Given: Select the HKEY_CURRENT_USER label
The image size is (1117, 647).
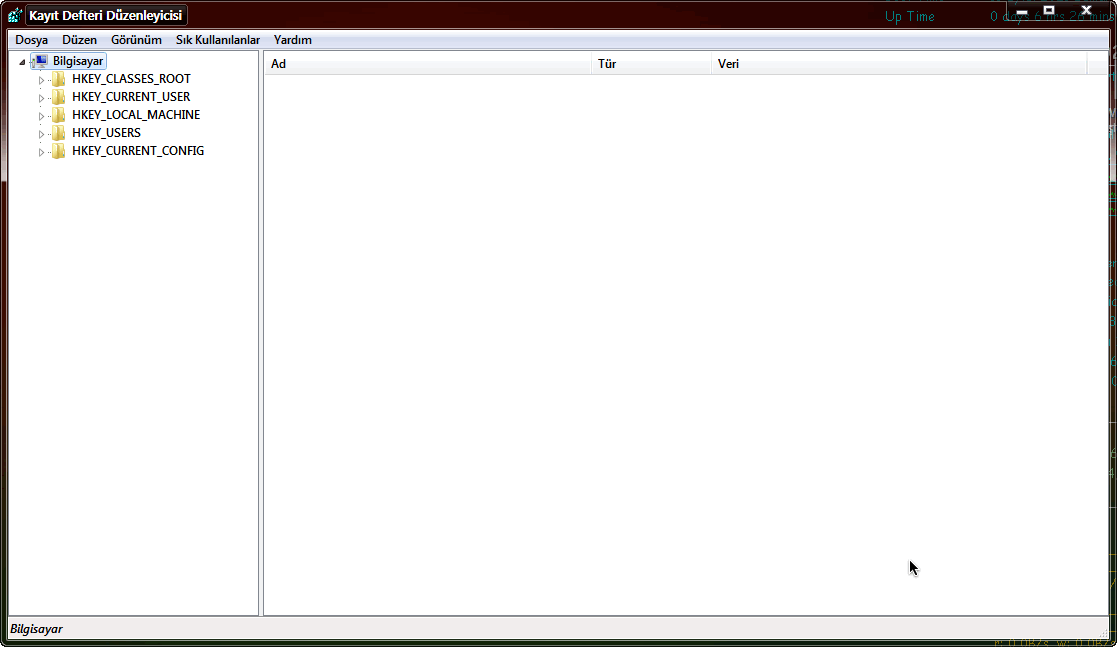Looking at the screenshot, I should click(131, 97).
